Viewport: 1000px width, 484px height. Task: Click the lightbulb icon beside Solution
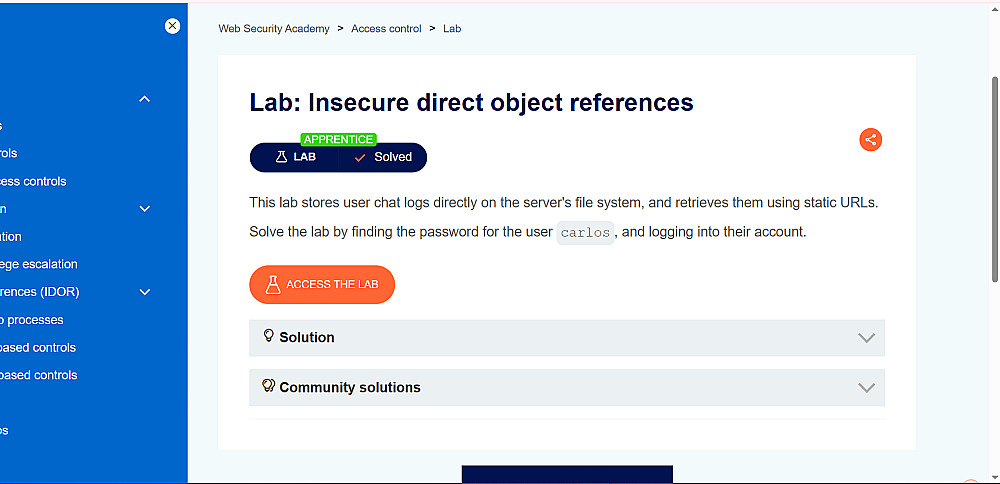[x=268, y=335]
